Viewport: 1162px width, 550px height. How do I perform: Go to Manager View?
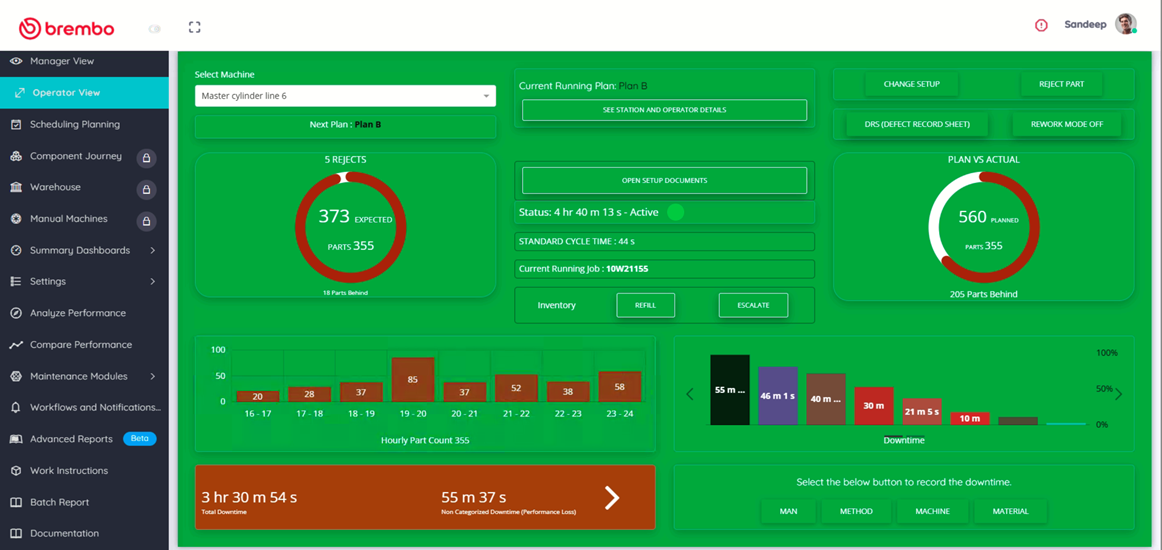point(62,61)
